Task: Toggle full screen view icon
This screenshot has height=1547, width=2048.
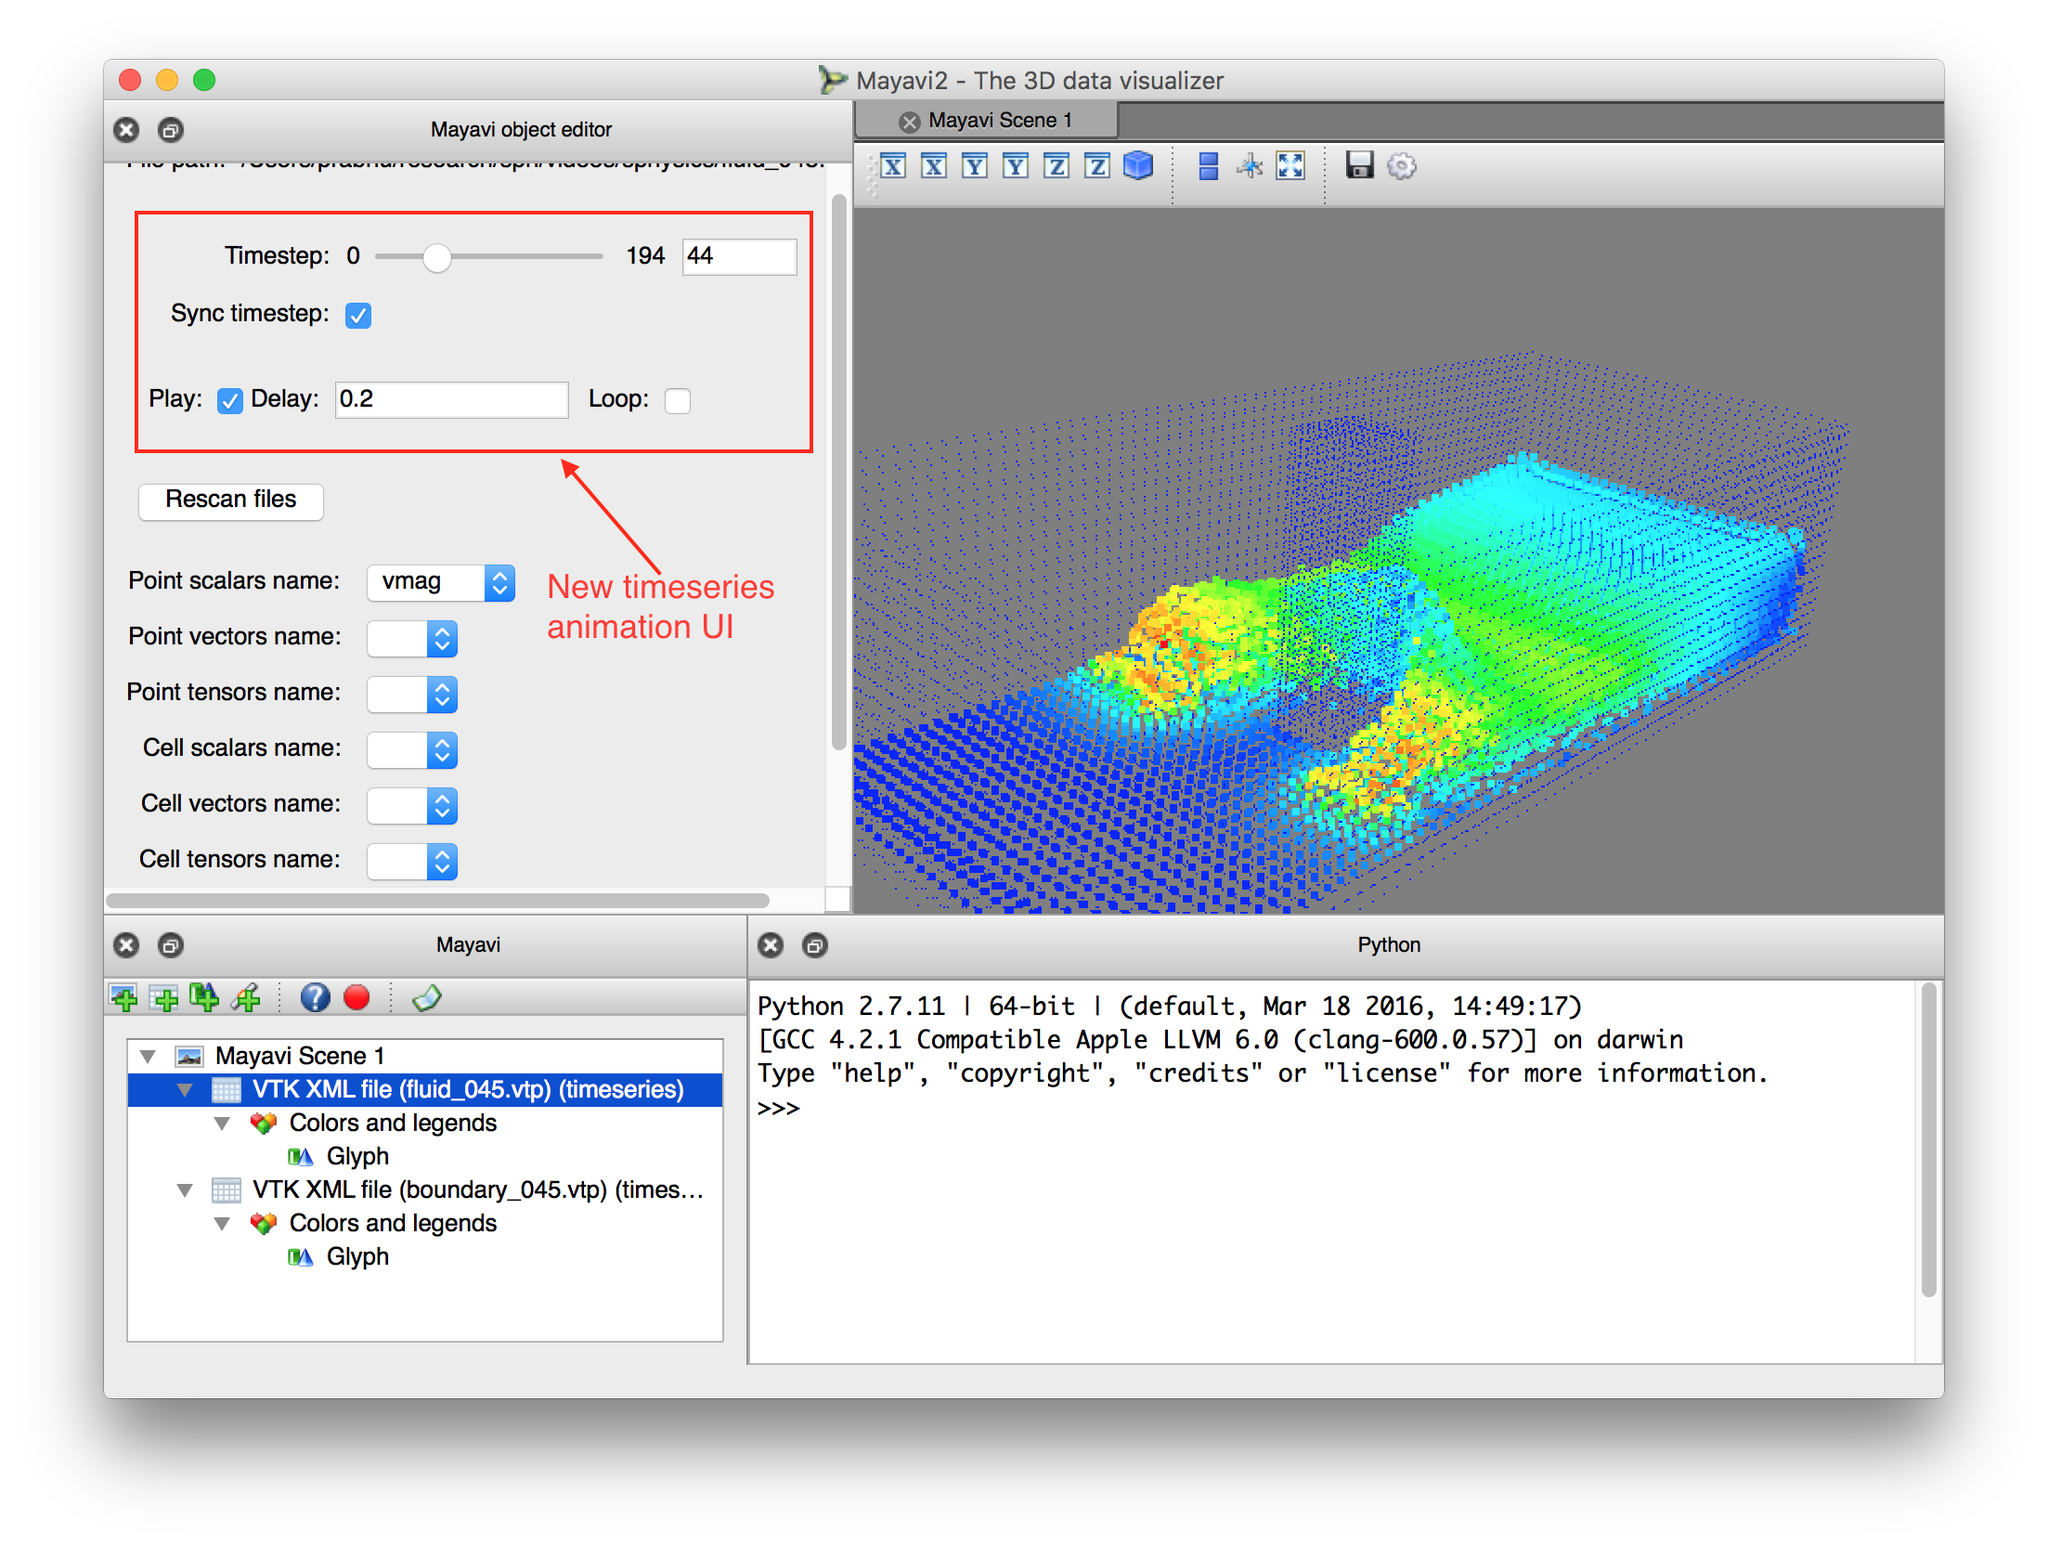Action: coord(1291,166)
